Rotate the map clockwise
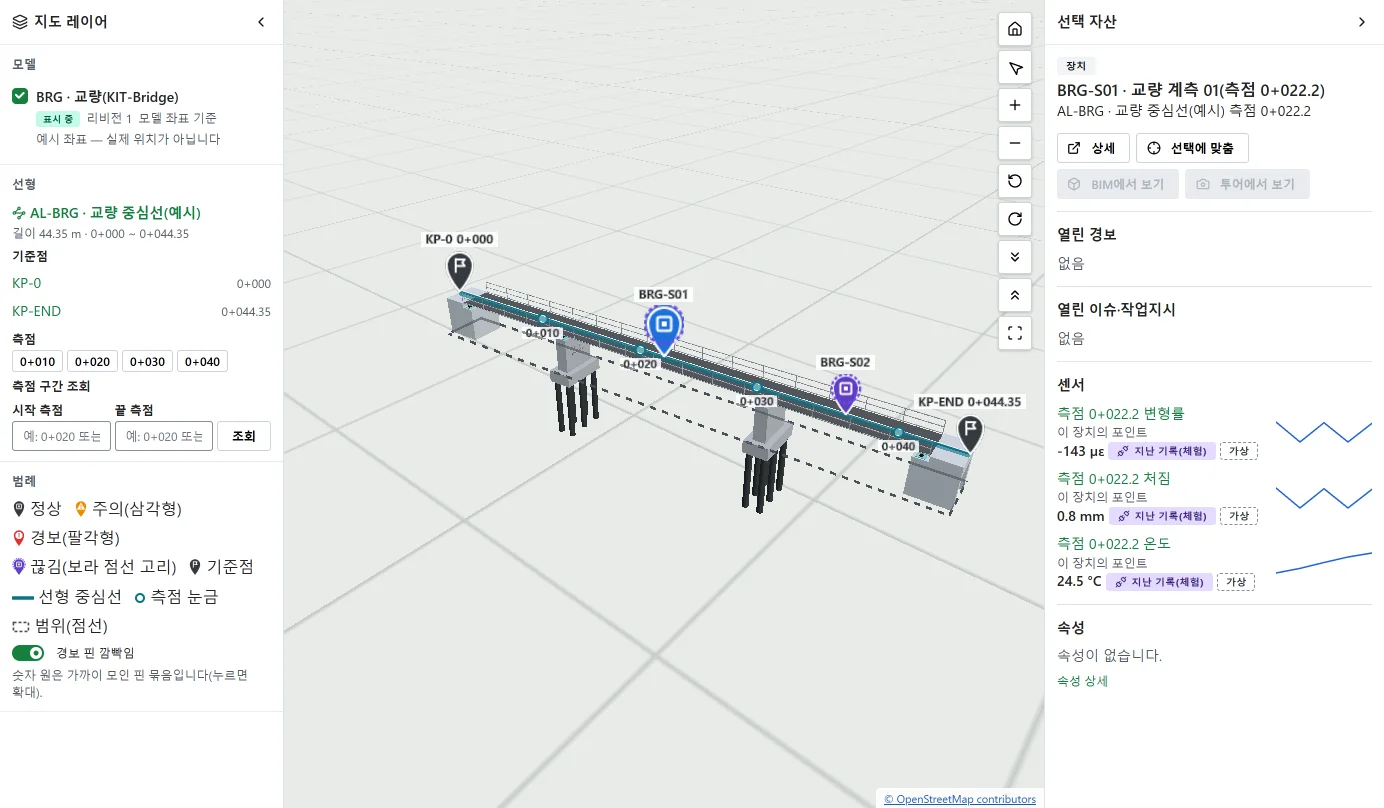Image resolution: width=1384 pixels, height=808 pixels. point(1015,219)
